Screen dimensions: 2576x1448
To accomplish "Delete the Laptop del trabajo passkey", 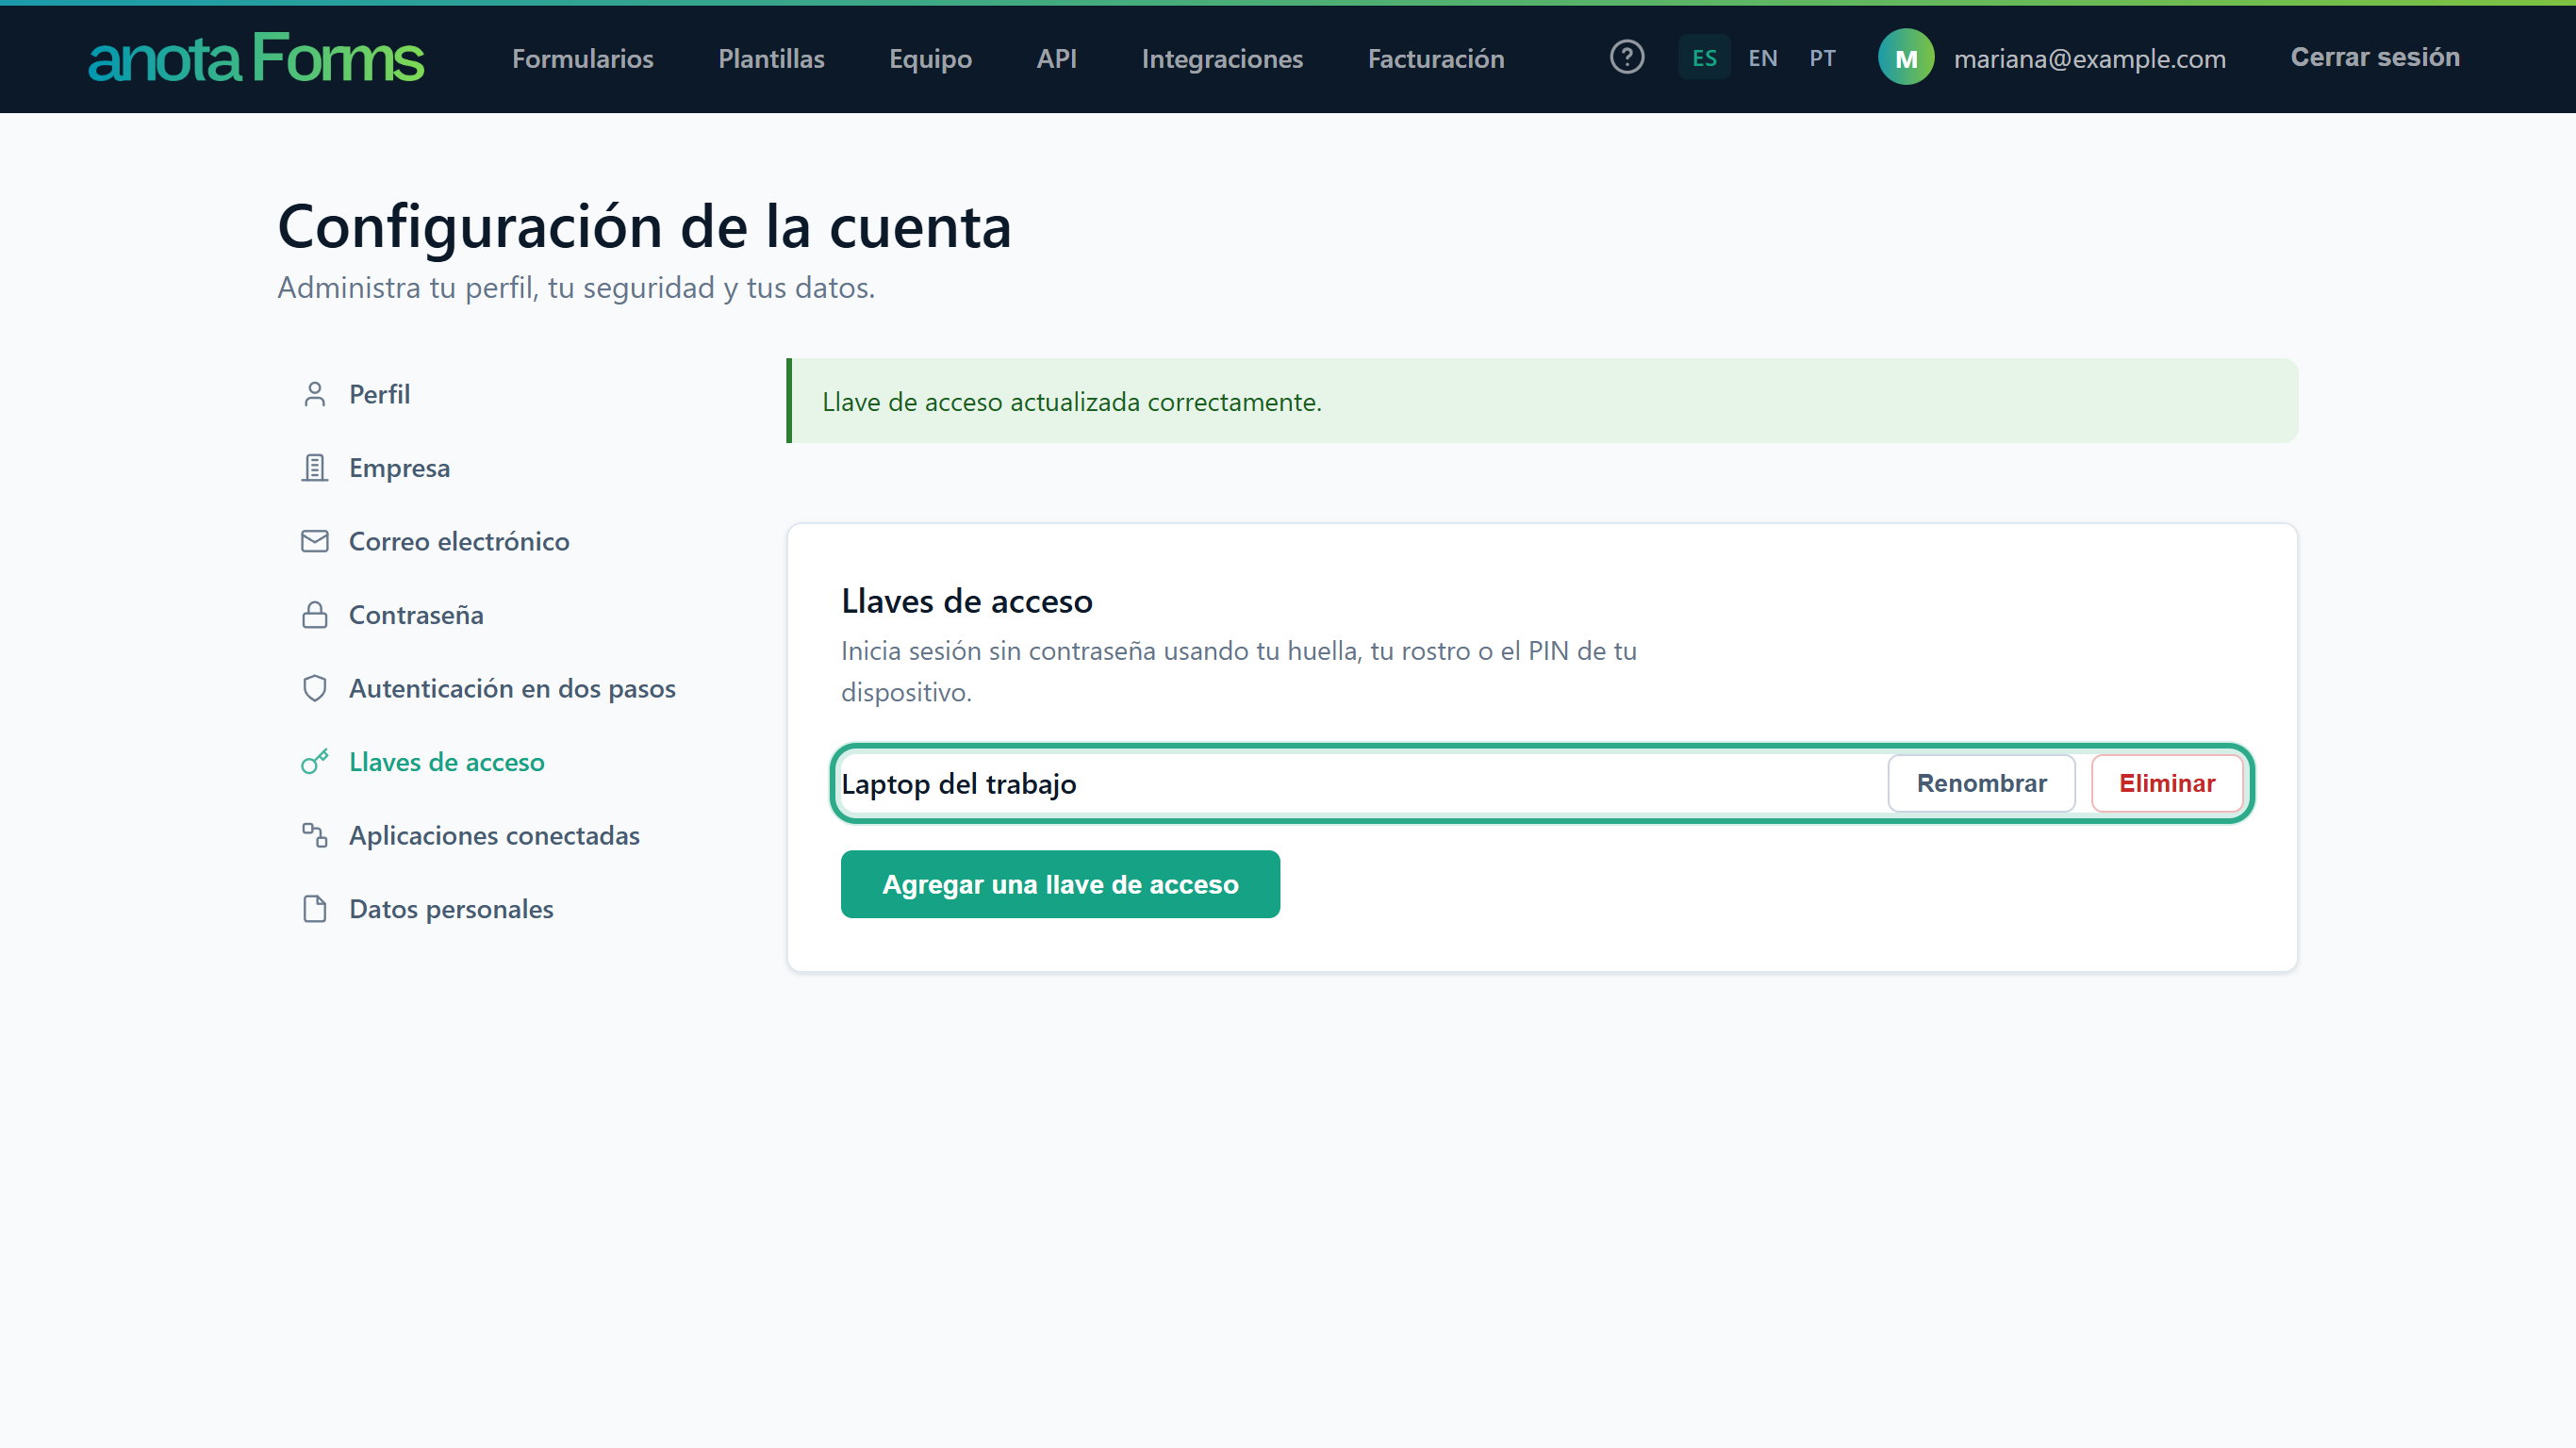I will [2167, 783].
